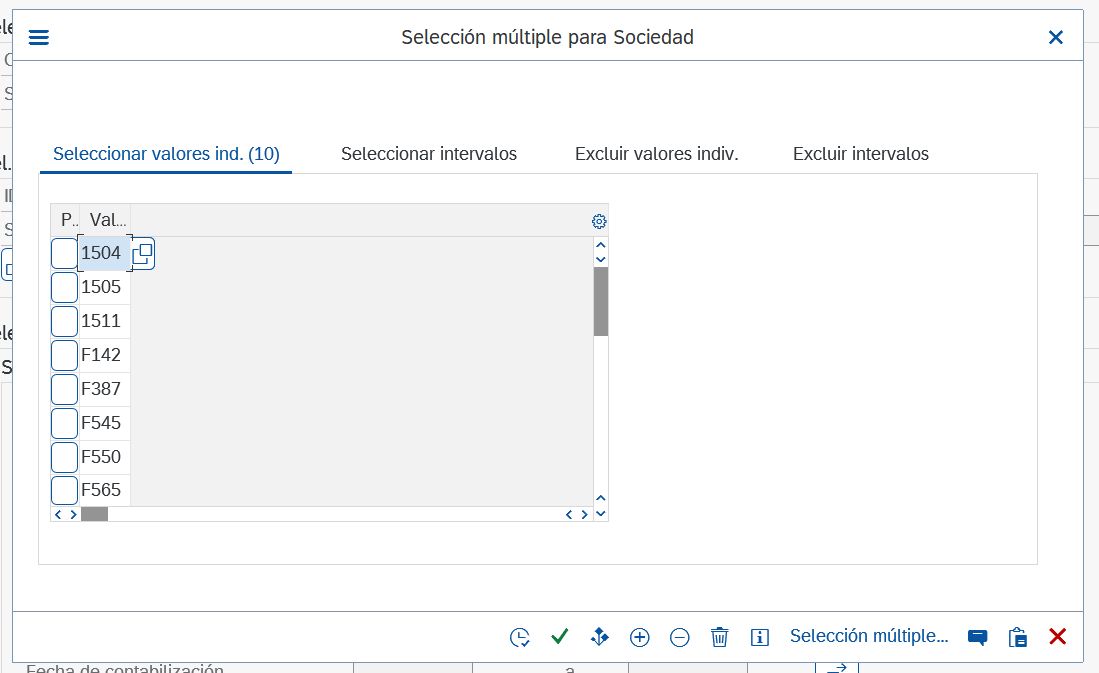The height and width of the screenshot is (673, 1099).
Task: Switch to the Seleccionar intervalos tab
Action: pos(429,154)
